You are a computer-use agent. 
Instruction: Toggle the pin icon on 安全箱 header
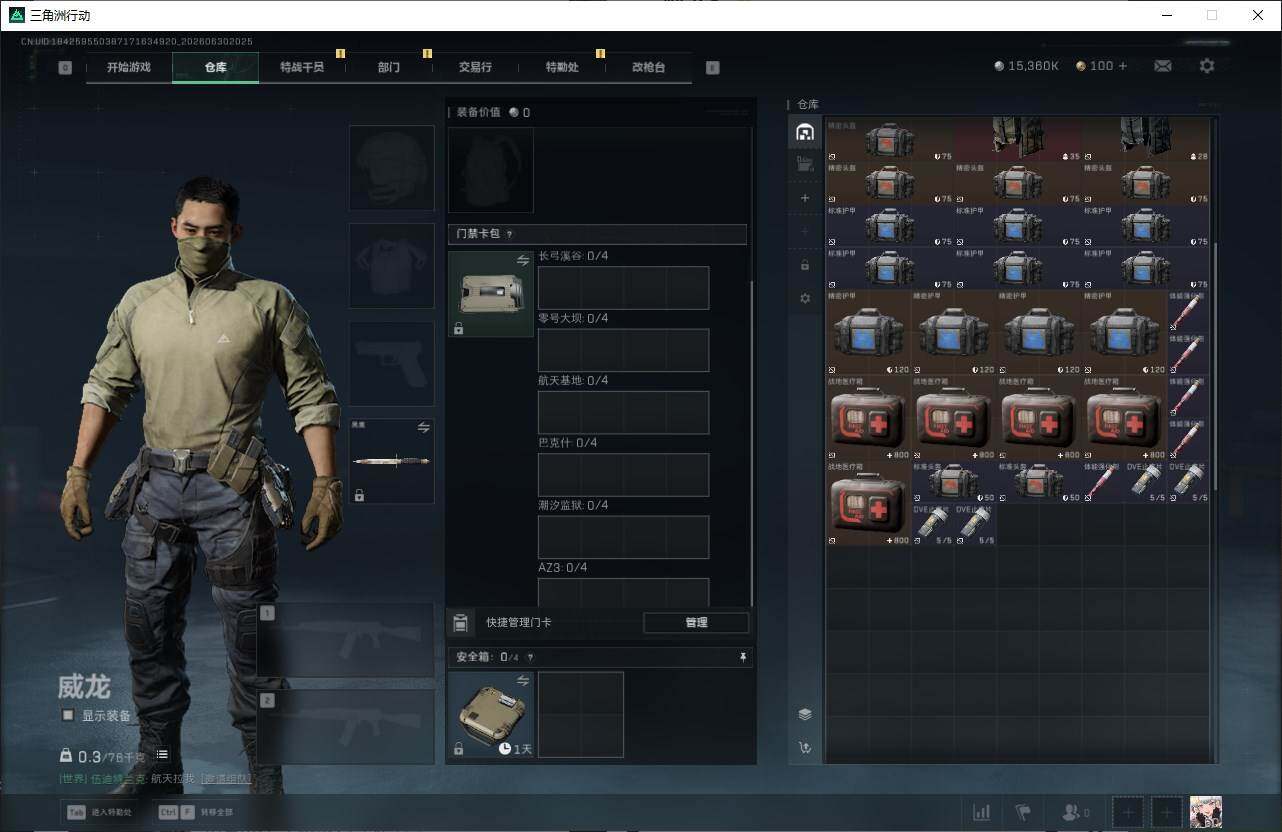(x=742, y=657)
